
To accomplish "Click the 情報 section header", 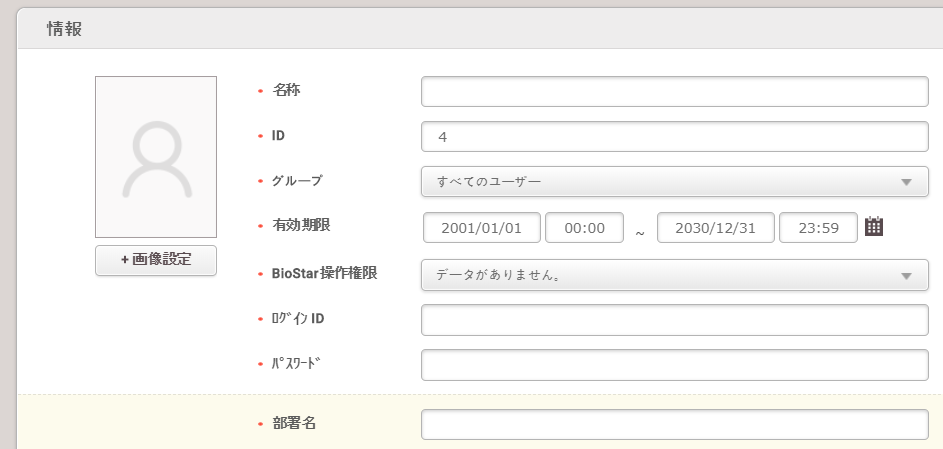I will pyautogui.click(x=64, y=29).
